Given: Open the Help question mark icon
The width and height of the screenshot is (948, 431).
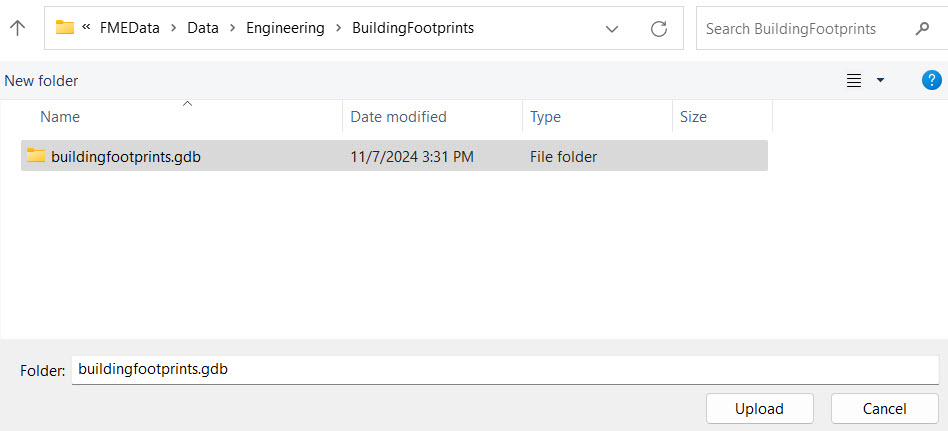Looking at the screenshot, I should point(932,81).
